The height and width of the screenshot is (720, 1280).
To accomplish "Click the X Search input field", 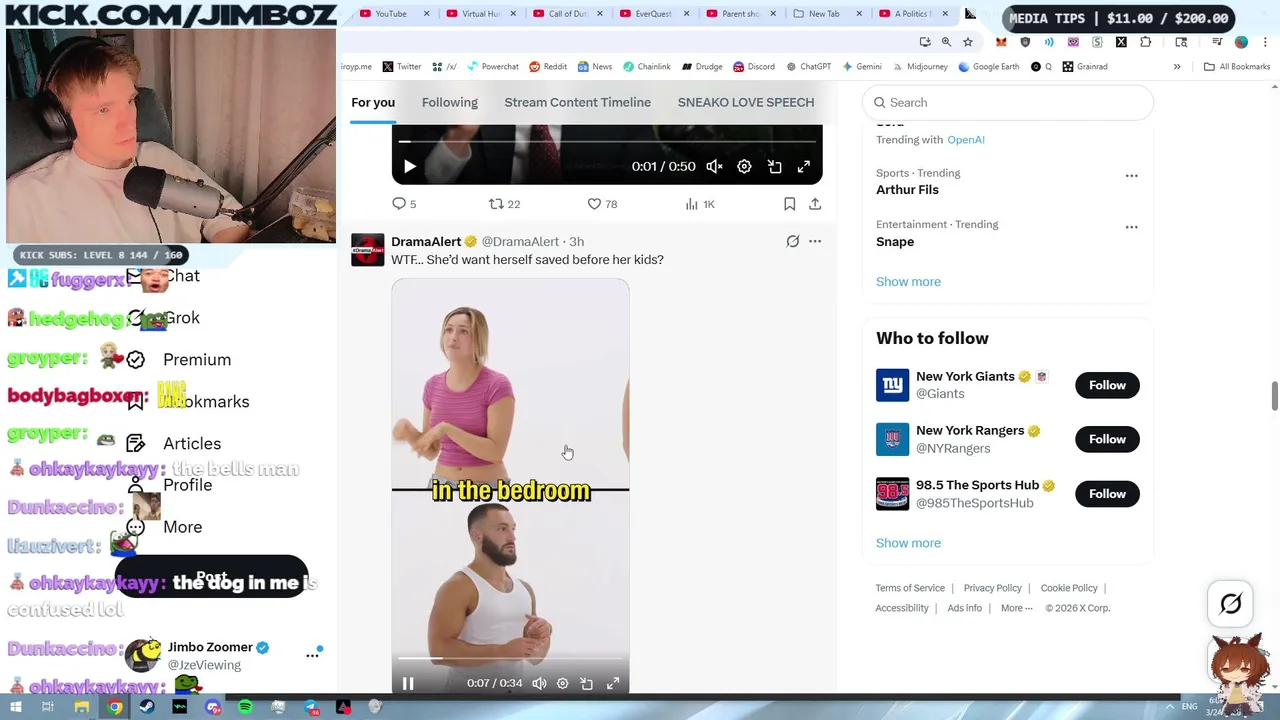I will [x=1008, y=102].
